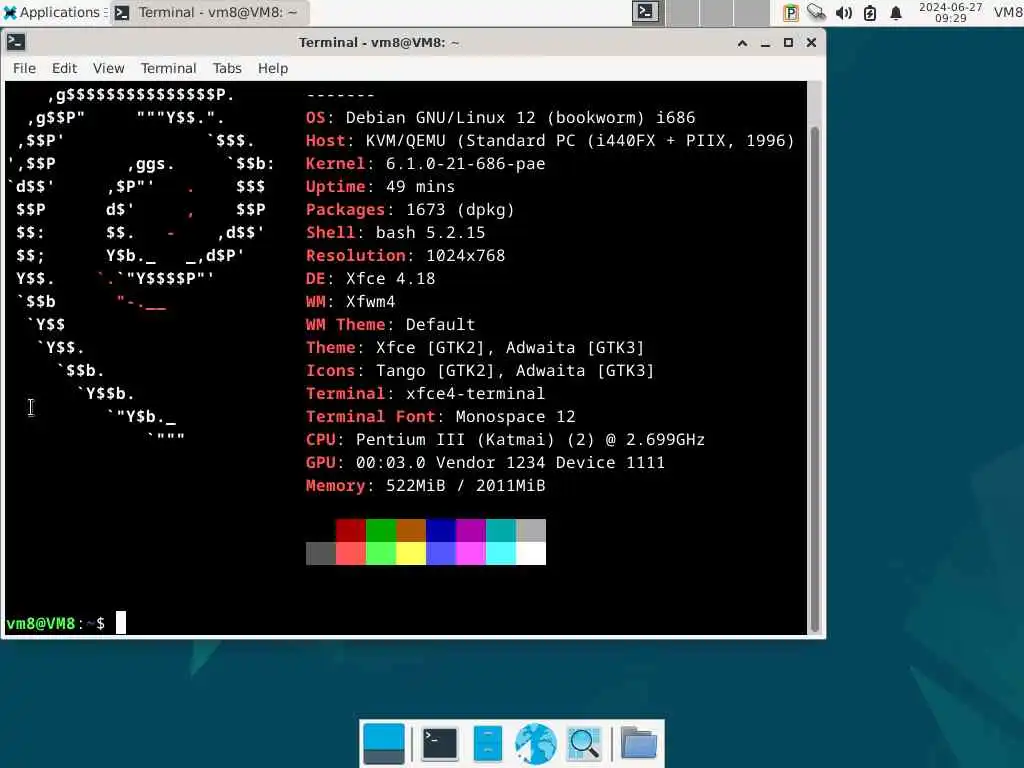
Task: Click the volume speaker icon
Action: 843,12
